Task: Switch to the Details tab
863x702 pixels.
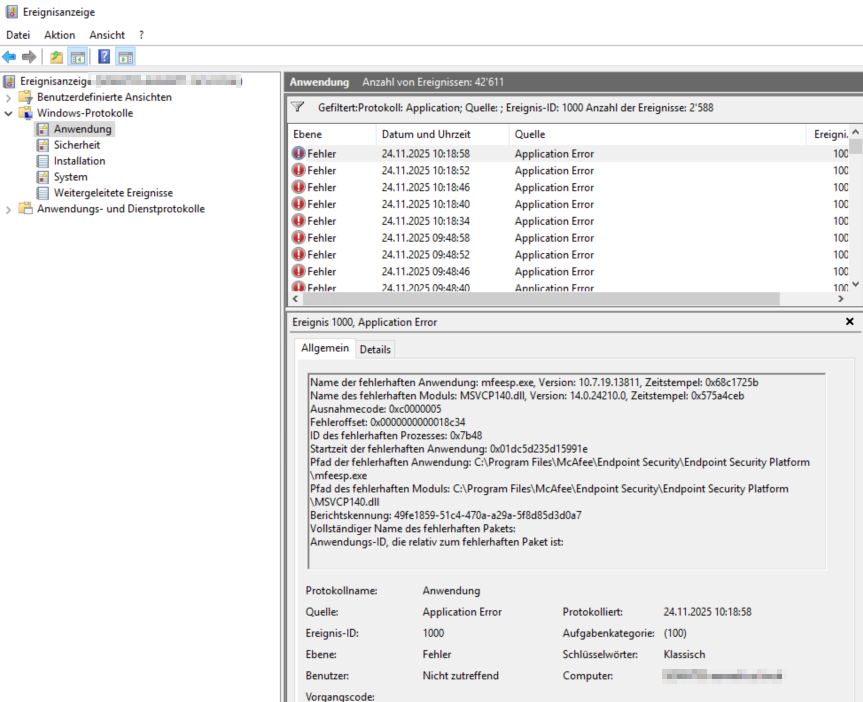Action: point(375,349)
